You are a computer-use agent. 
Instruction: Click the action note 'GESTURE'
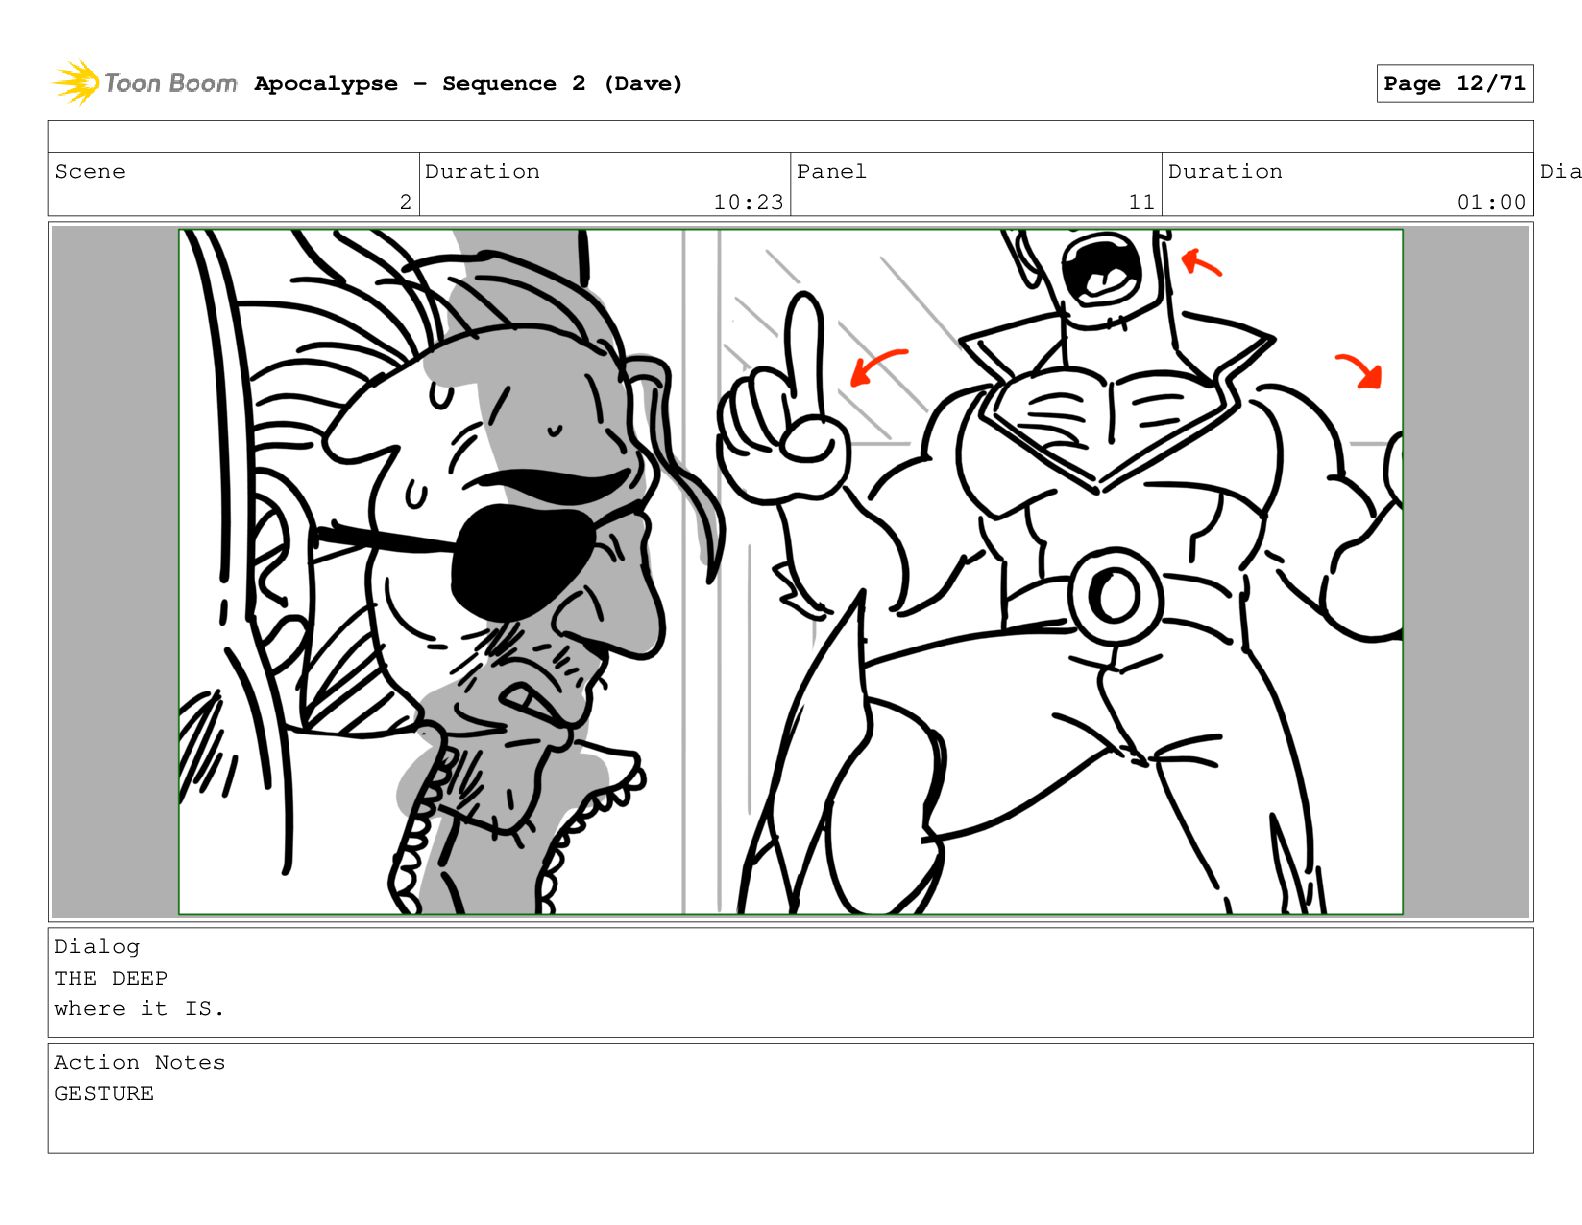click(x=104, y=1094)
